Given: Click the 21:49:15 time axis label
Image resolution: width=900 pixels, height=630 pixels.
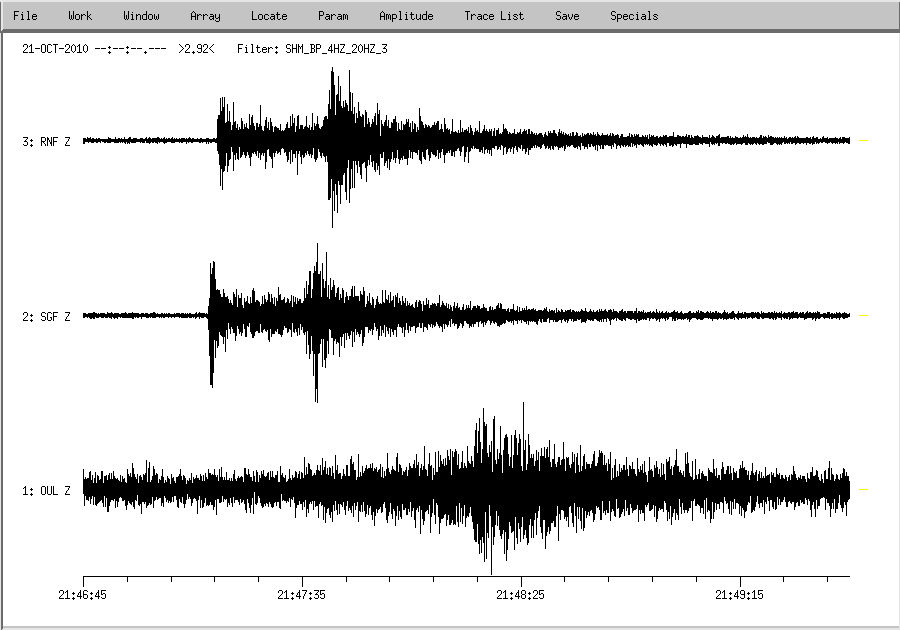Looking at the screenshot, I should click(740, 595).
